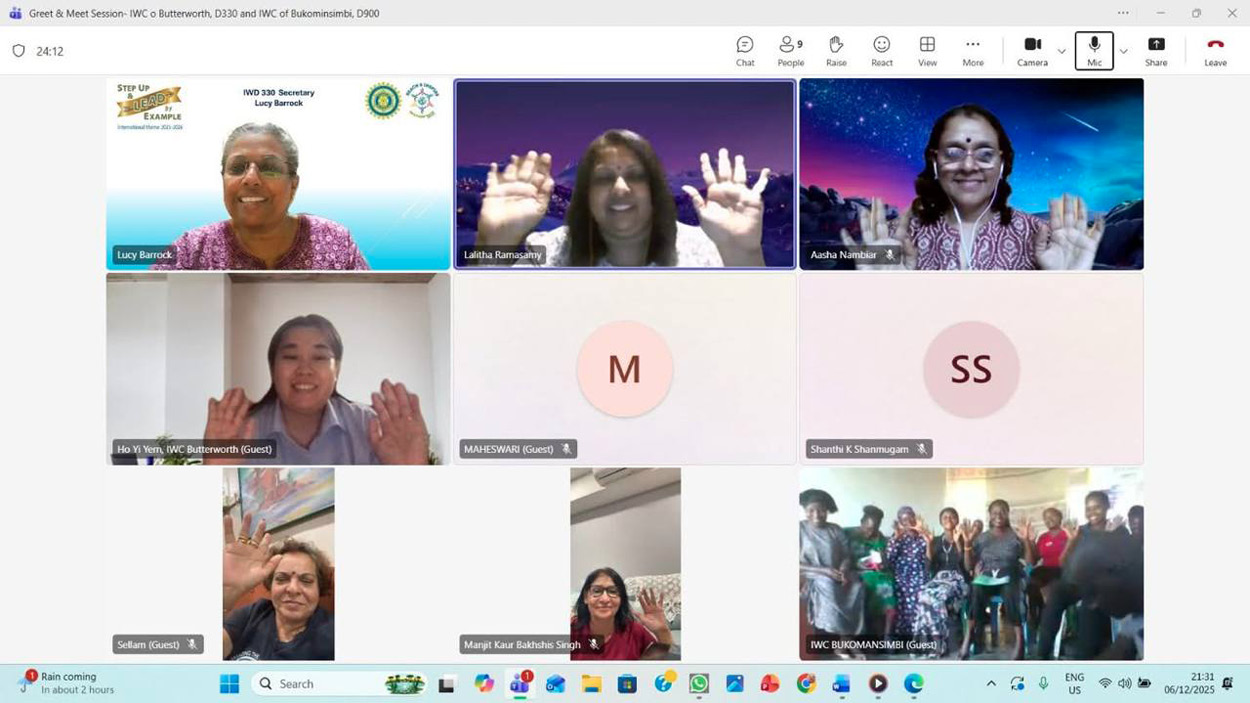Show hidden system tray icons chevron
The image size is (1250, 703).
click(x=991, y=684)
